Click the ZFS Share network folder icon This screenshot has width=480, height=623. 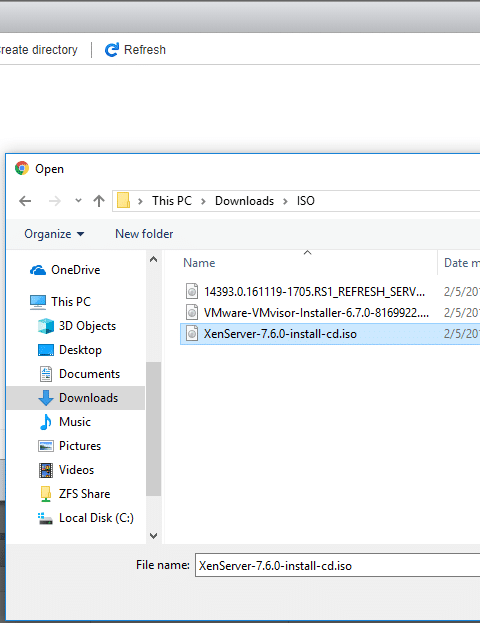[x=46, y=494]
